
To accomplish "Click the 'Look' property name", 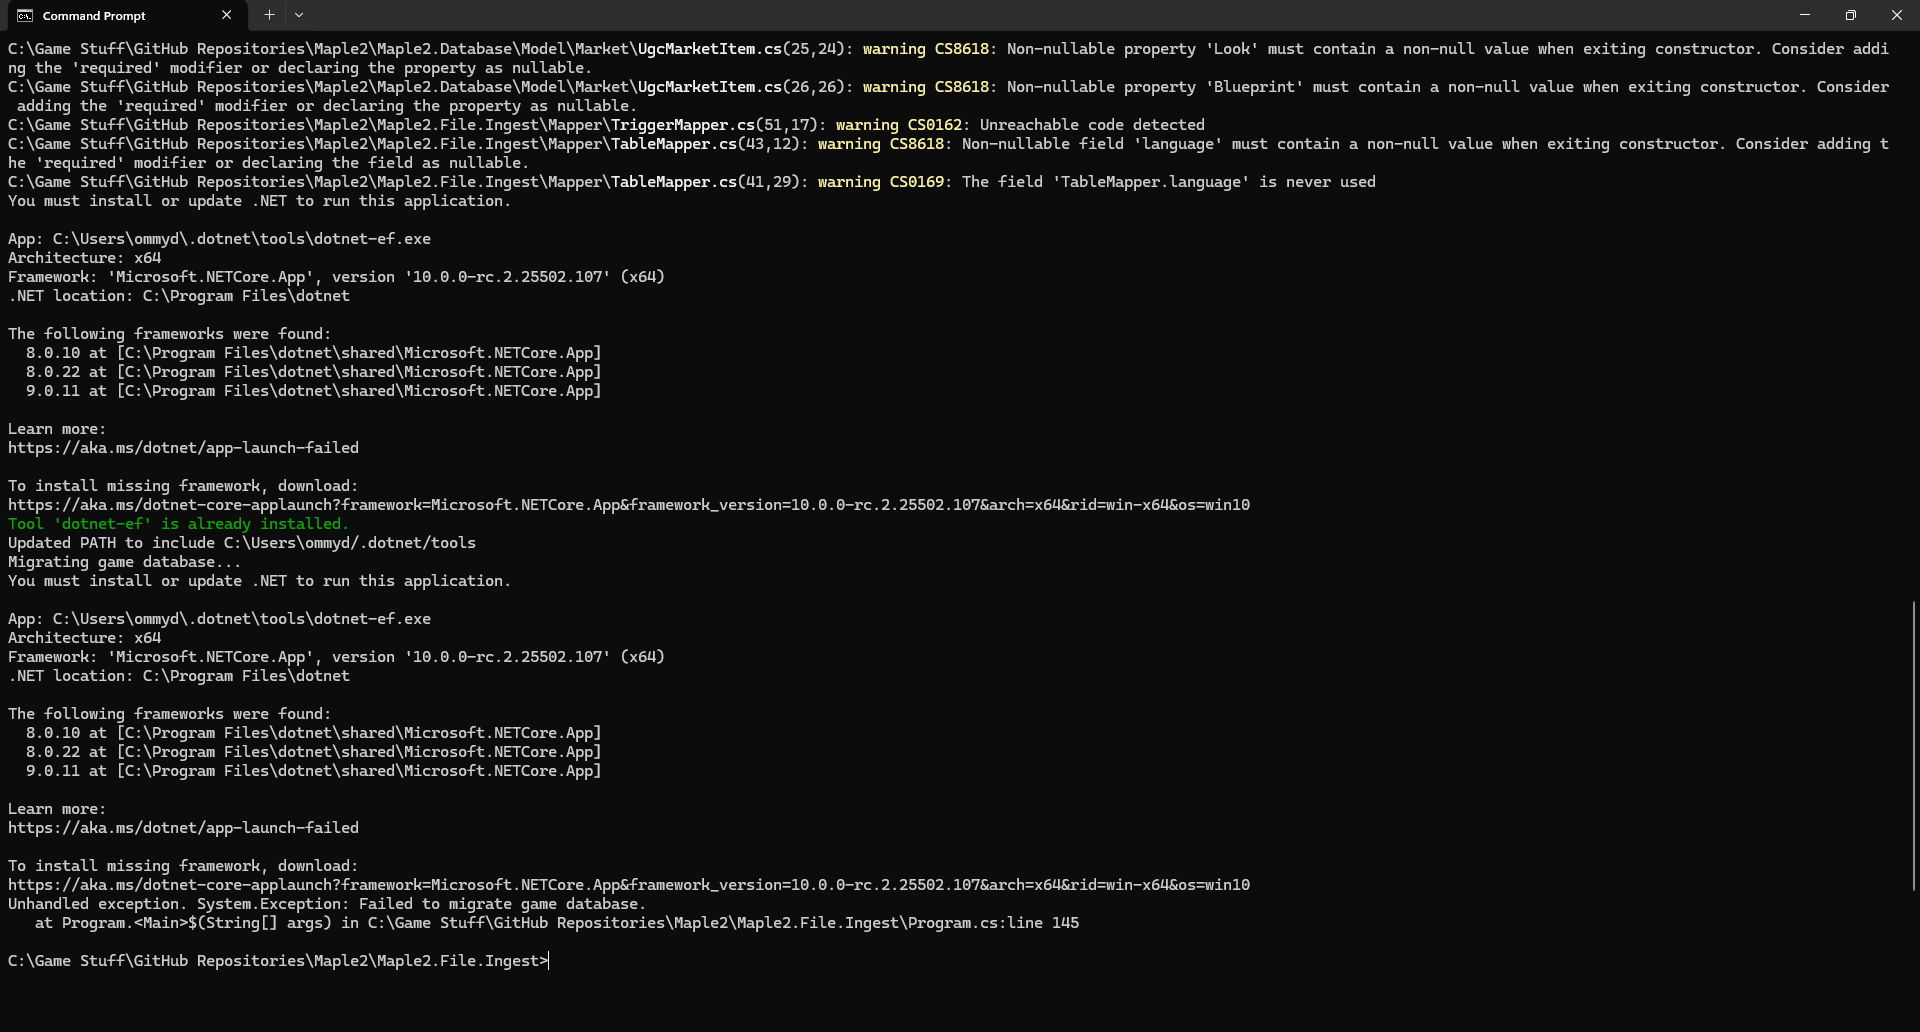I will pos(1232,49).
